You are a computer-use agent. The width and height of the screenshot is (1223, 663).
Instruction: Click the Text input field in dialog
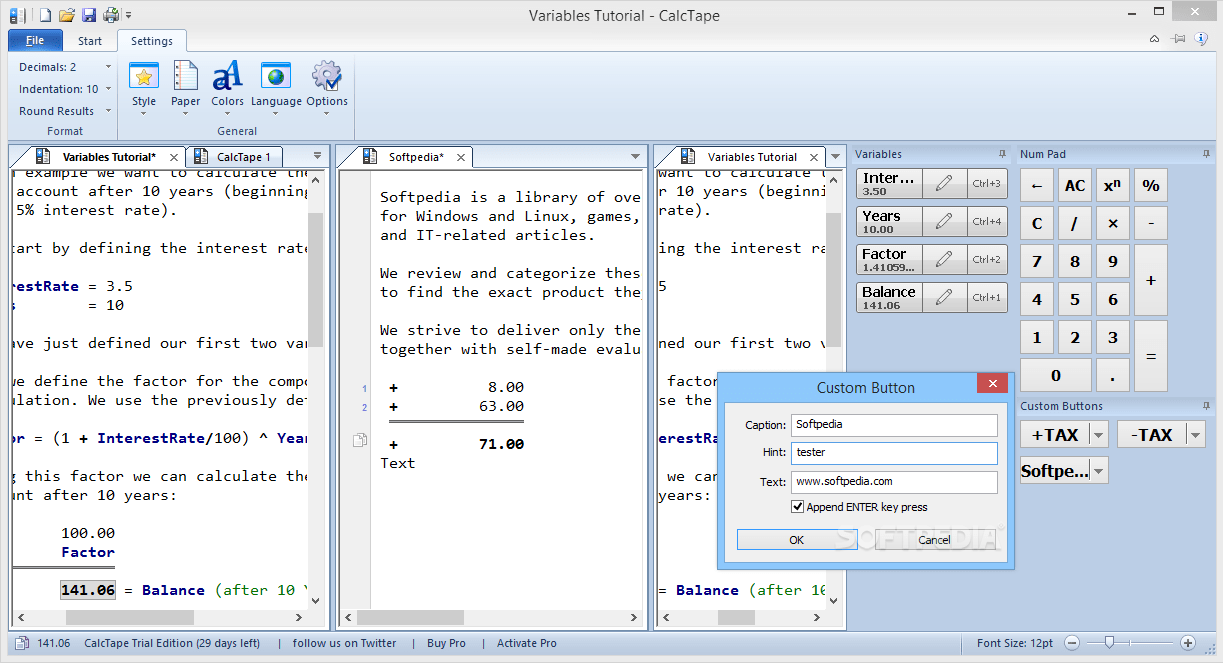894,482
